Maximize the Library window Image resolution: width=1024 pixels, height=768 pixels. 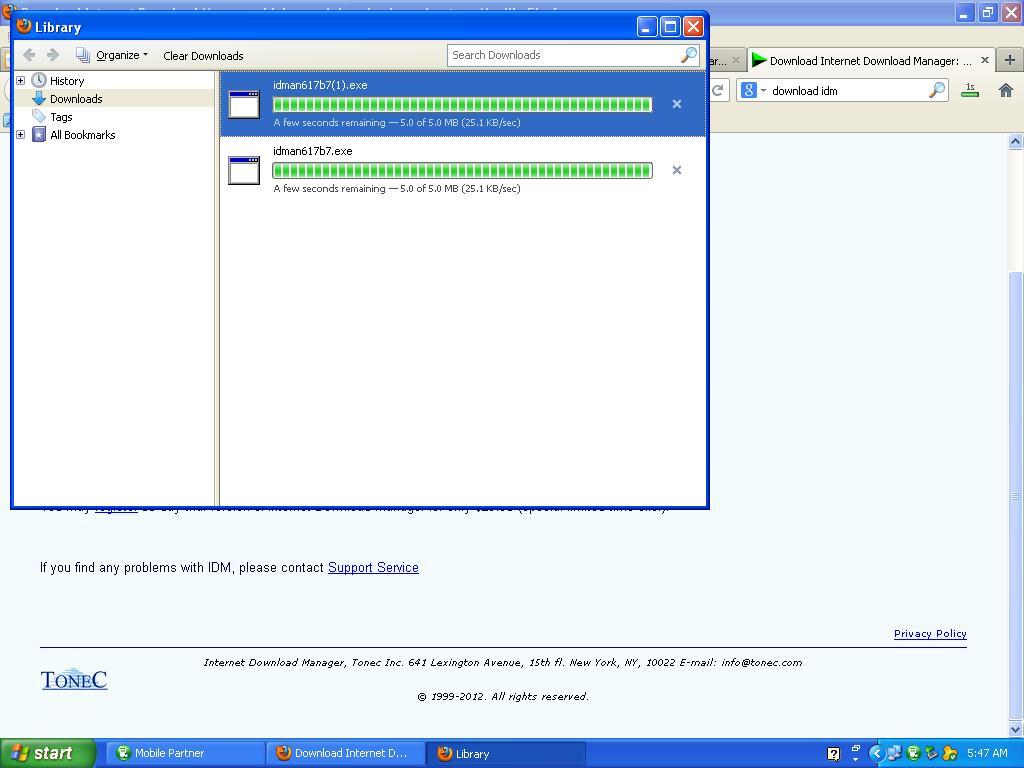(x=670, y=27)
